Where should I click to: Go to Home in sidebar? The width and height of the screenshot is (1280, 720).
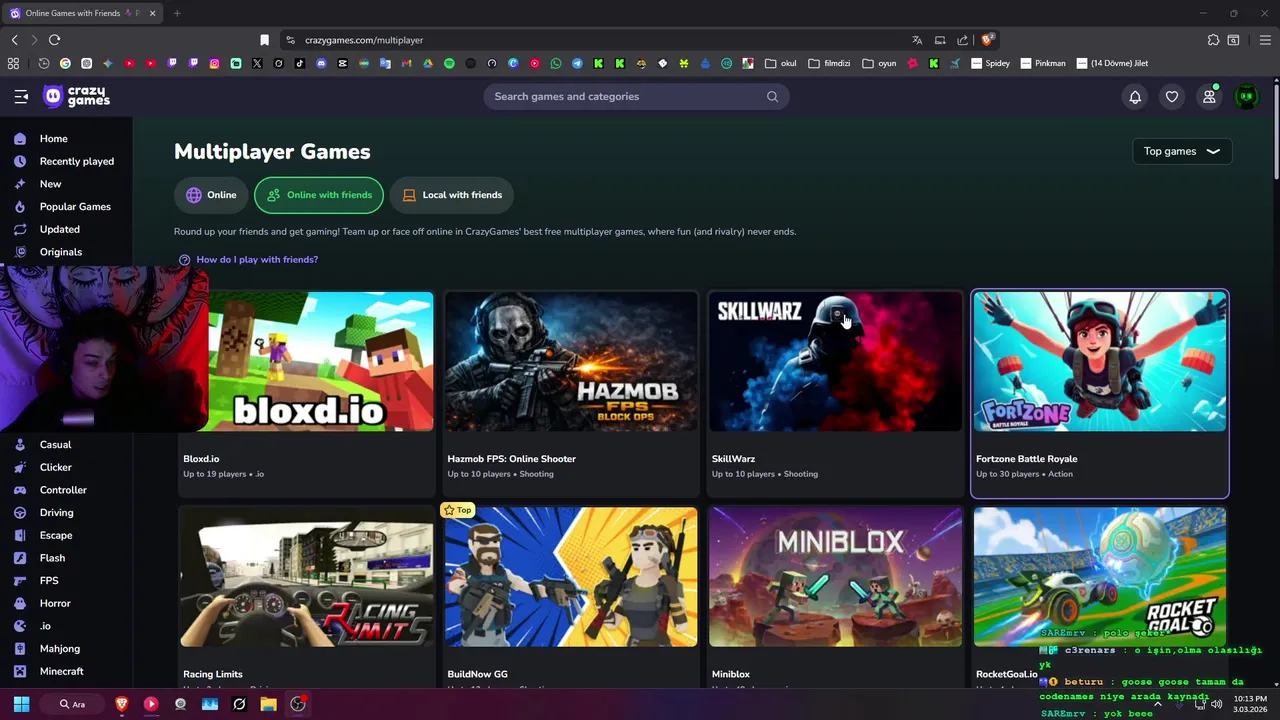[x=54, y=139]
